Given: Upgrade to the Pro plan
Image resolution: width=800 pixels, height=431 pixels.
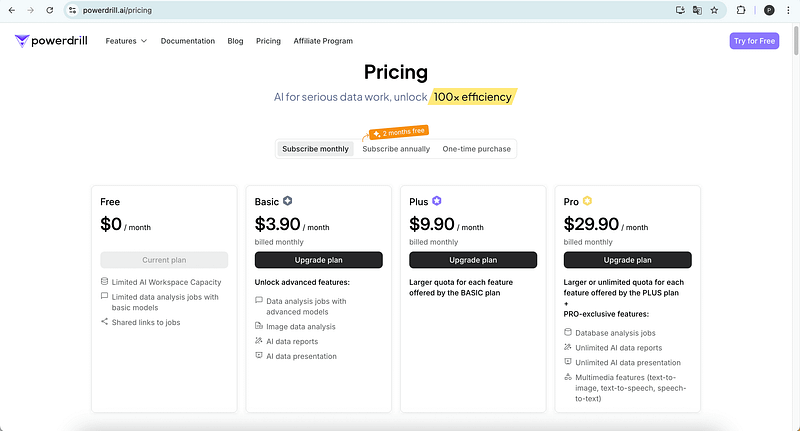Looking at the screenshot, I should coord(628,260).
